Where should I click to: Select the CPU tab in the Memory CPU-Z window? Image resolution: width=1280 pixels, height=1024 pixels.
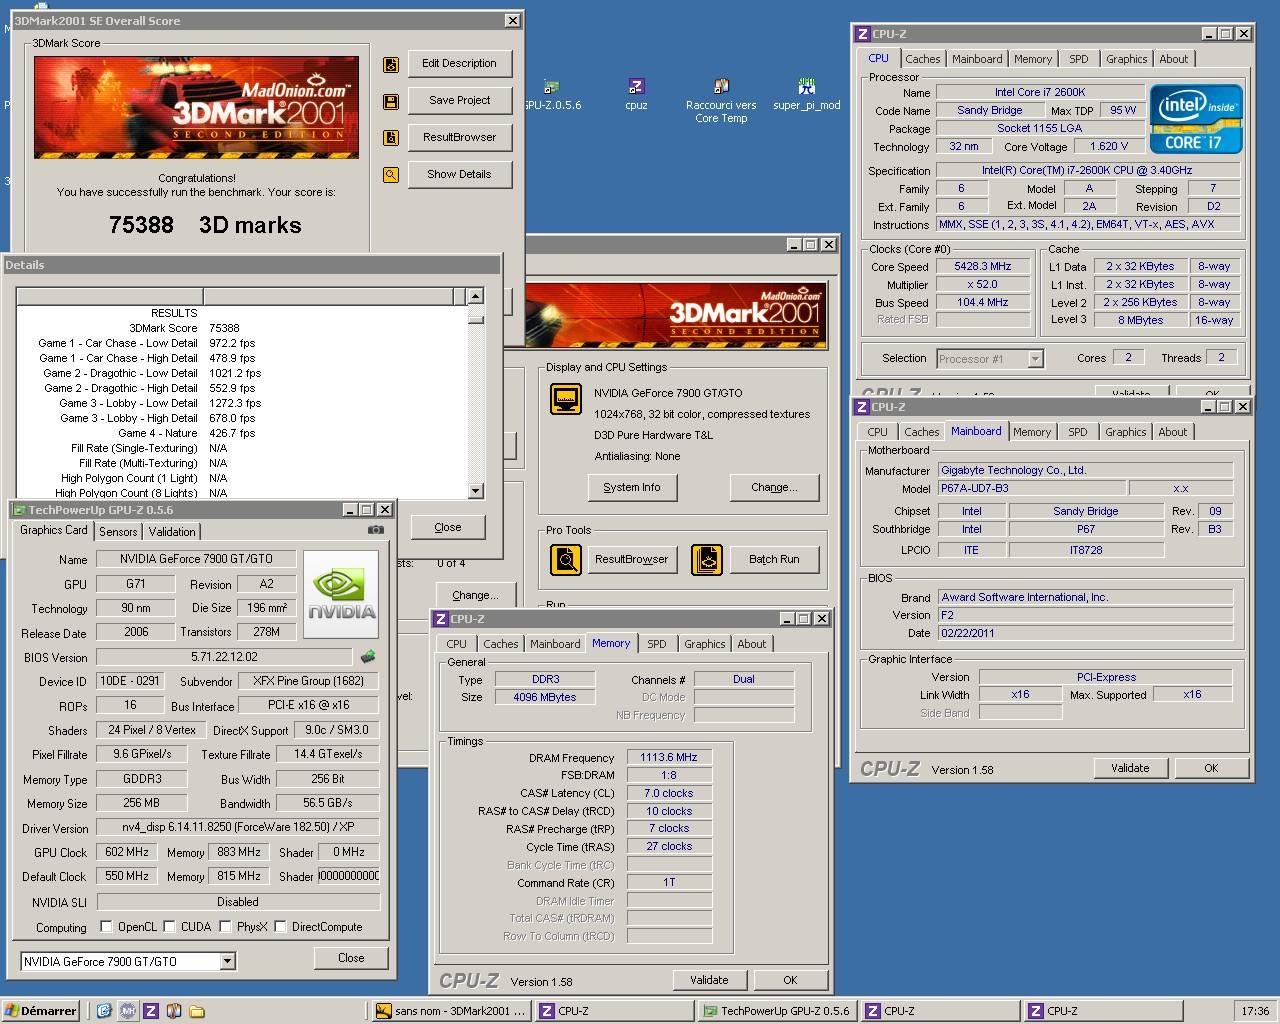click(x=456, y=644)
